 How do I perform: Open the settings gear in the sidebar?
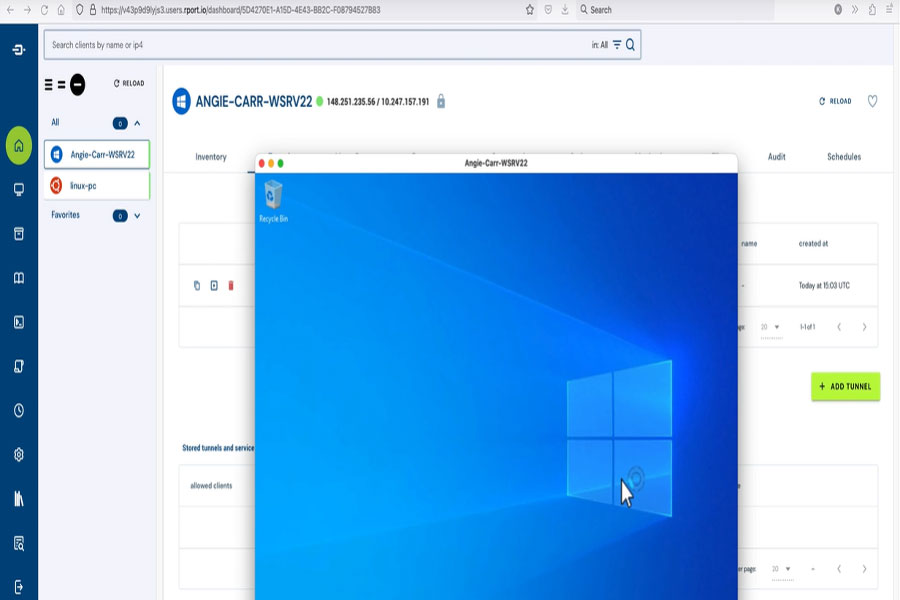(x=19, y=455)
